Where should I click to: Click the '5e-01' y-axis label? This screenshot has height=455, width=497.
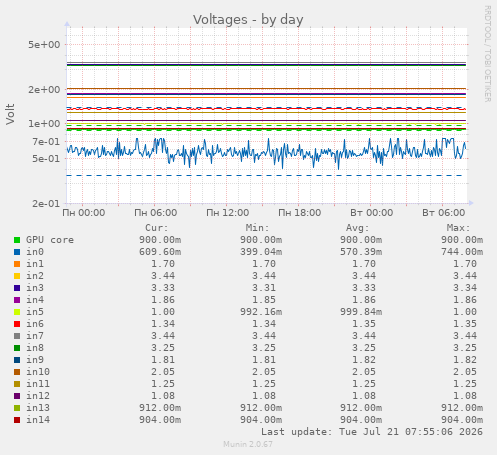[46, 159]
